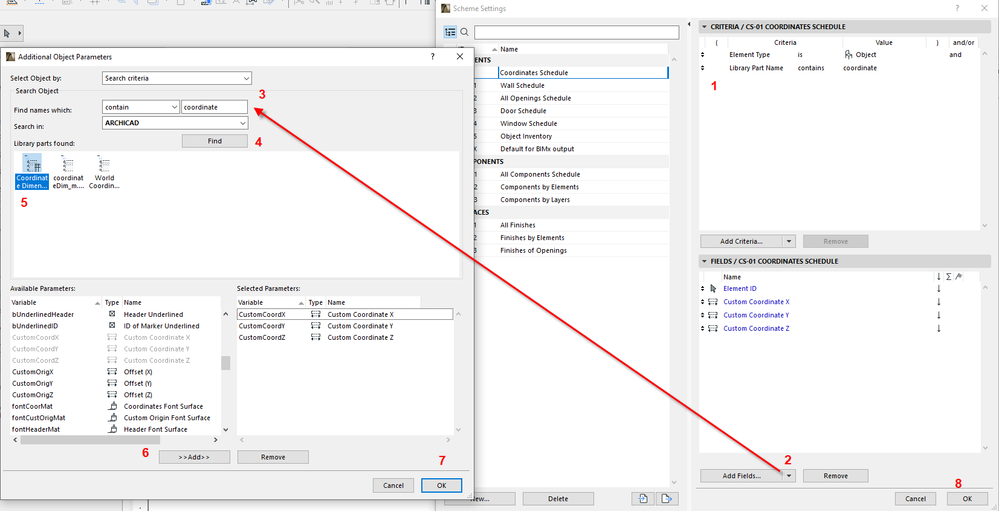Switch to tree view icon in Scheme Settings

coord(450,32)
